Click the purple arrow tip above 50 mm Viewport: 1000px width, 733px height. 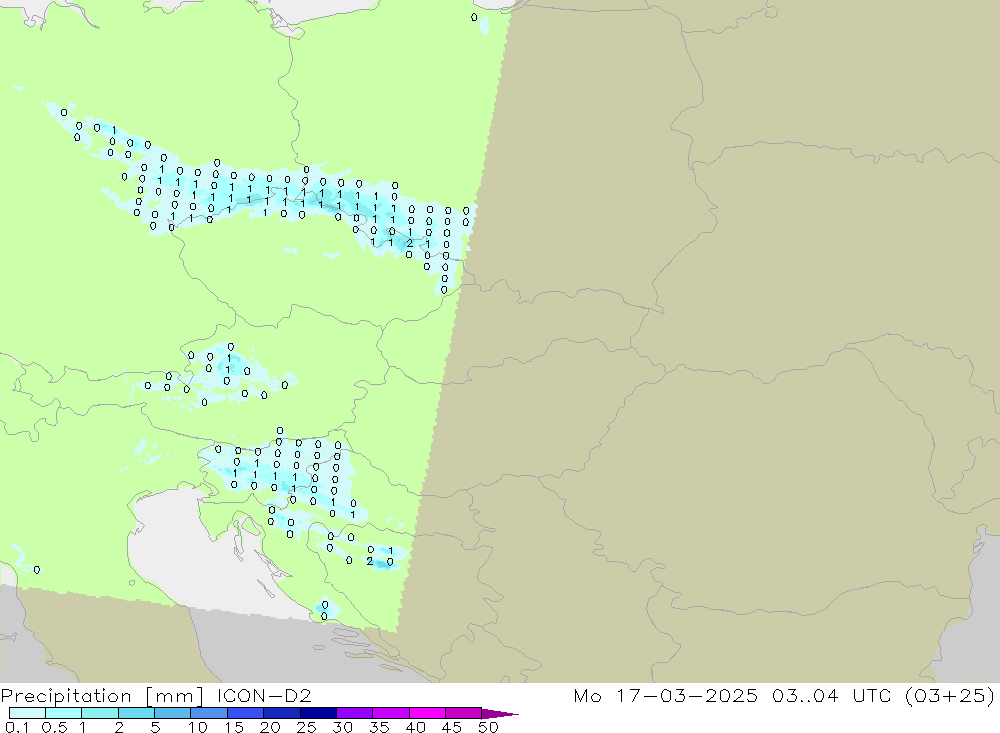pos(500,713)
